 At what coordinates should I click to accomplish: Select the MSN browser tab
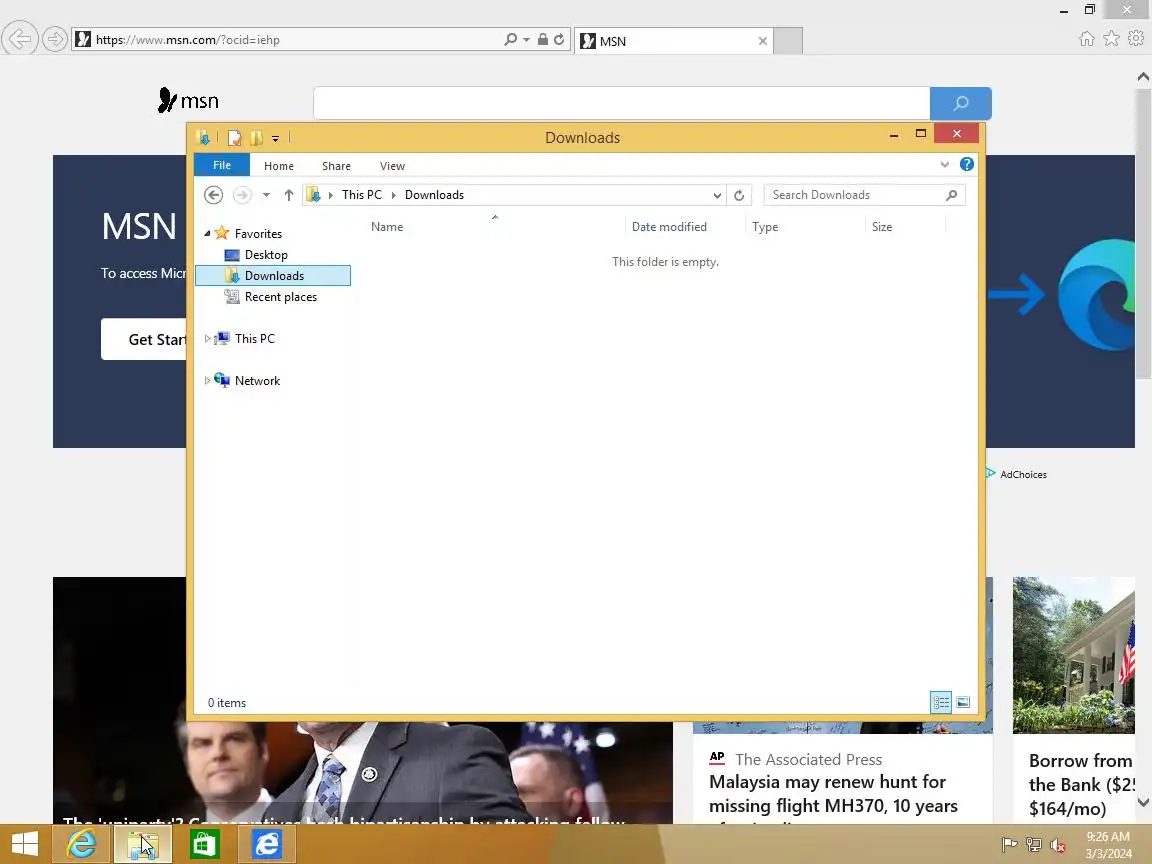[x=672, y=41]
